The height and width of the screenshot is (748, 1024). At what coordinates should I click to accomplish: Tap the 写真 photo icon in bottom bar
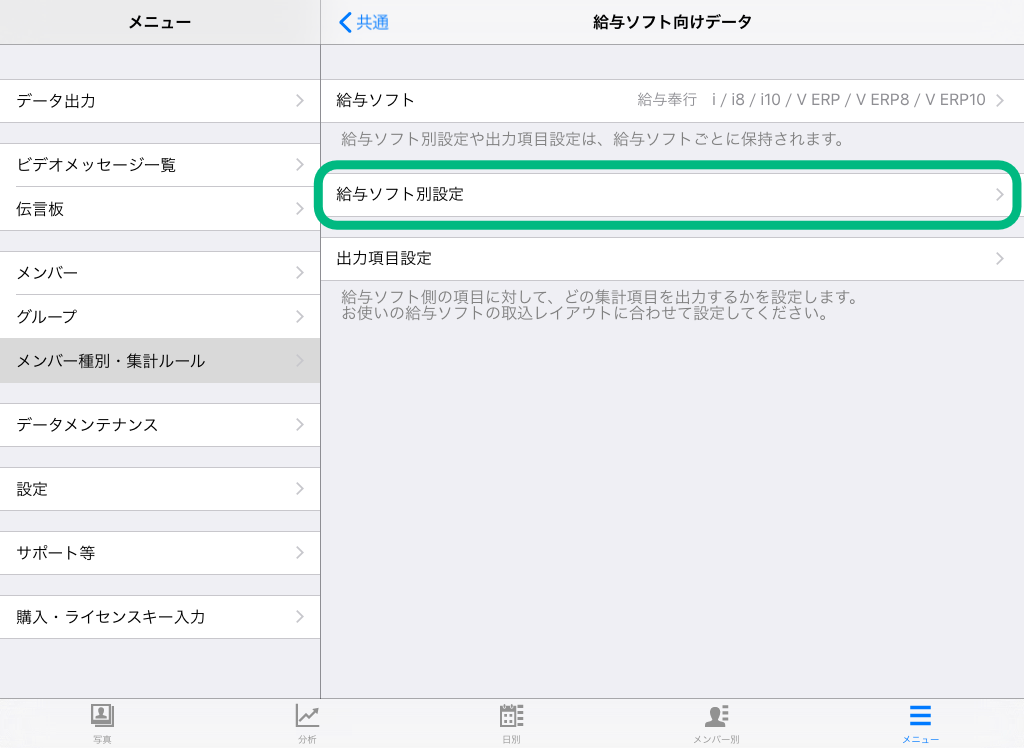[102, 716]
